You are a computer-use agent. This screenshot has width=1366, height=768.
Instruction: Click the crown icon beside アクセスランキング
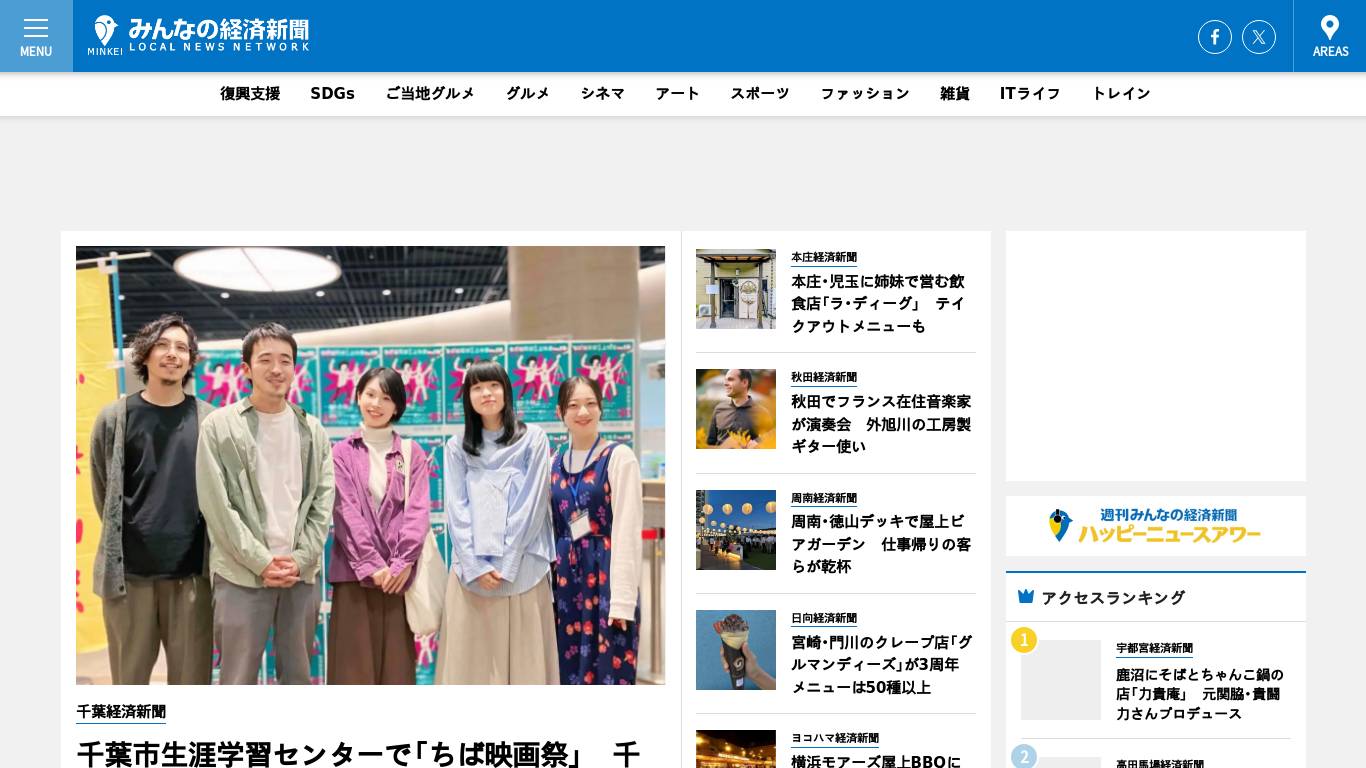pos(1026,596)
